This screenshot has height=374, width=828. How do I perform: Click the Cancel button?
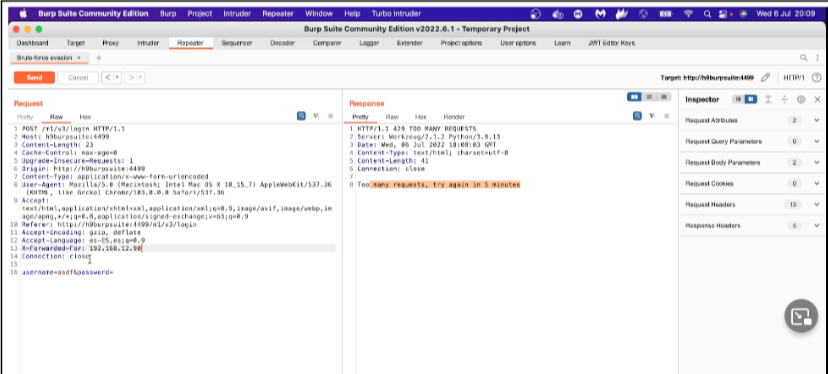coord(78,78)
